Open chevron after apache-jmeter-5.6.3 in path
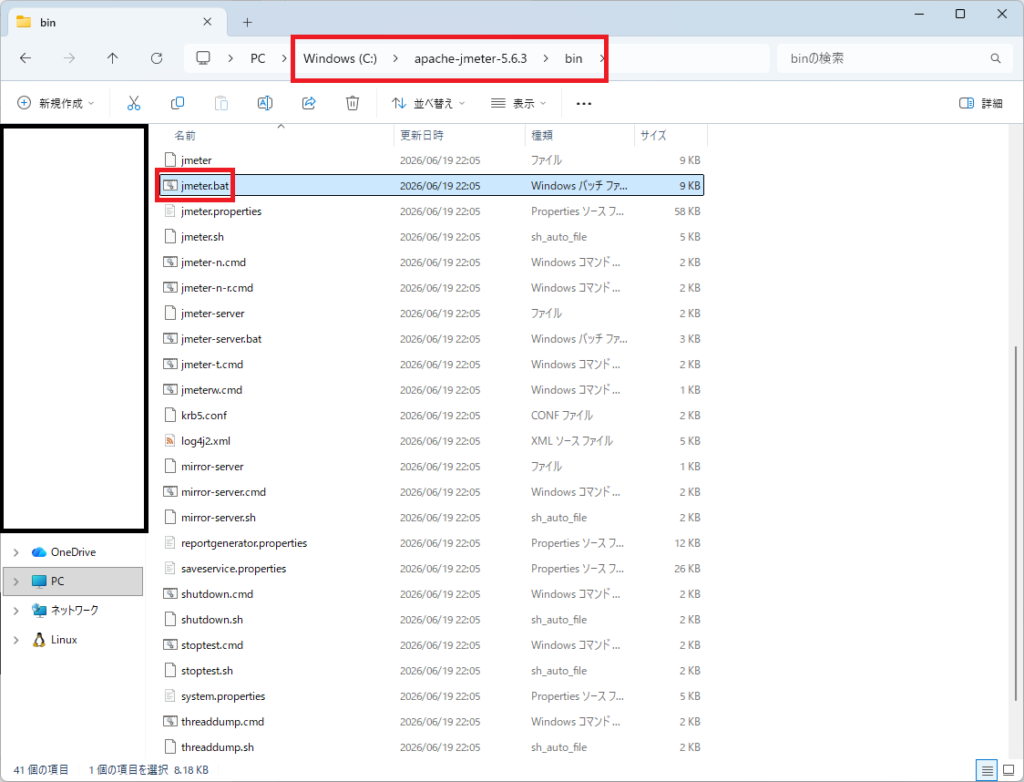The height and width of the screenshot is (782, 1024). click(x=545, y=58)
